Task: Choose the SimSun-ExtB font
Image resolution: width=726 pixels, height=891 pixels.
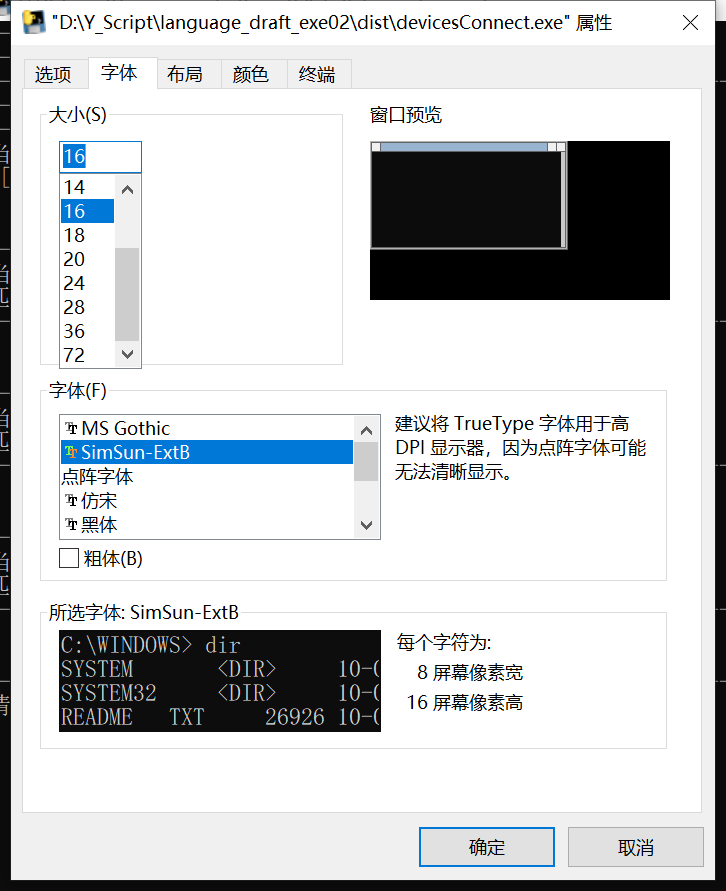Action: [207, 452]
